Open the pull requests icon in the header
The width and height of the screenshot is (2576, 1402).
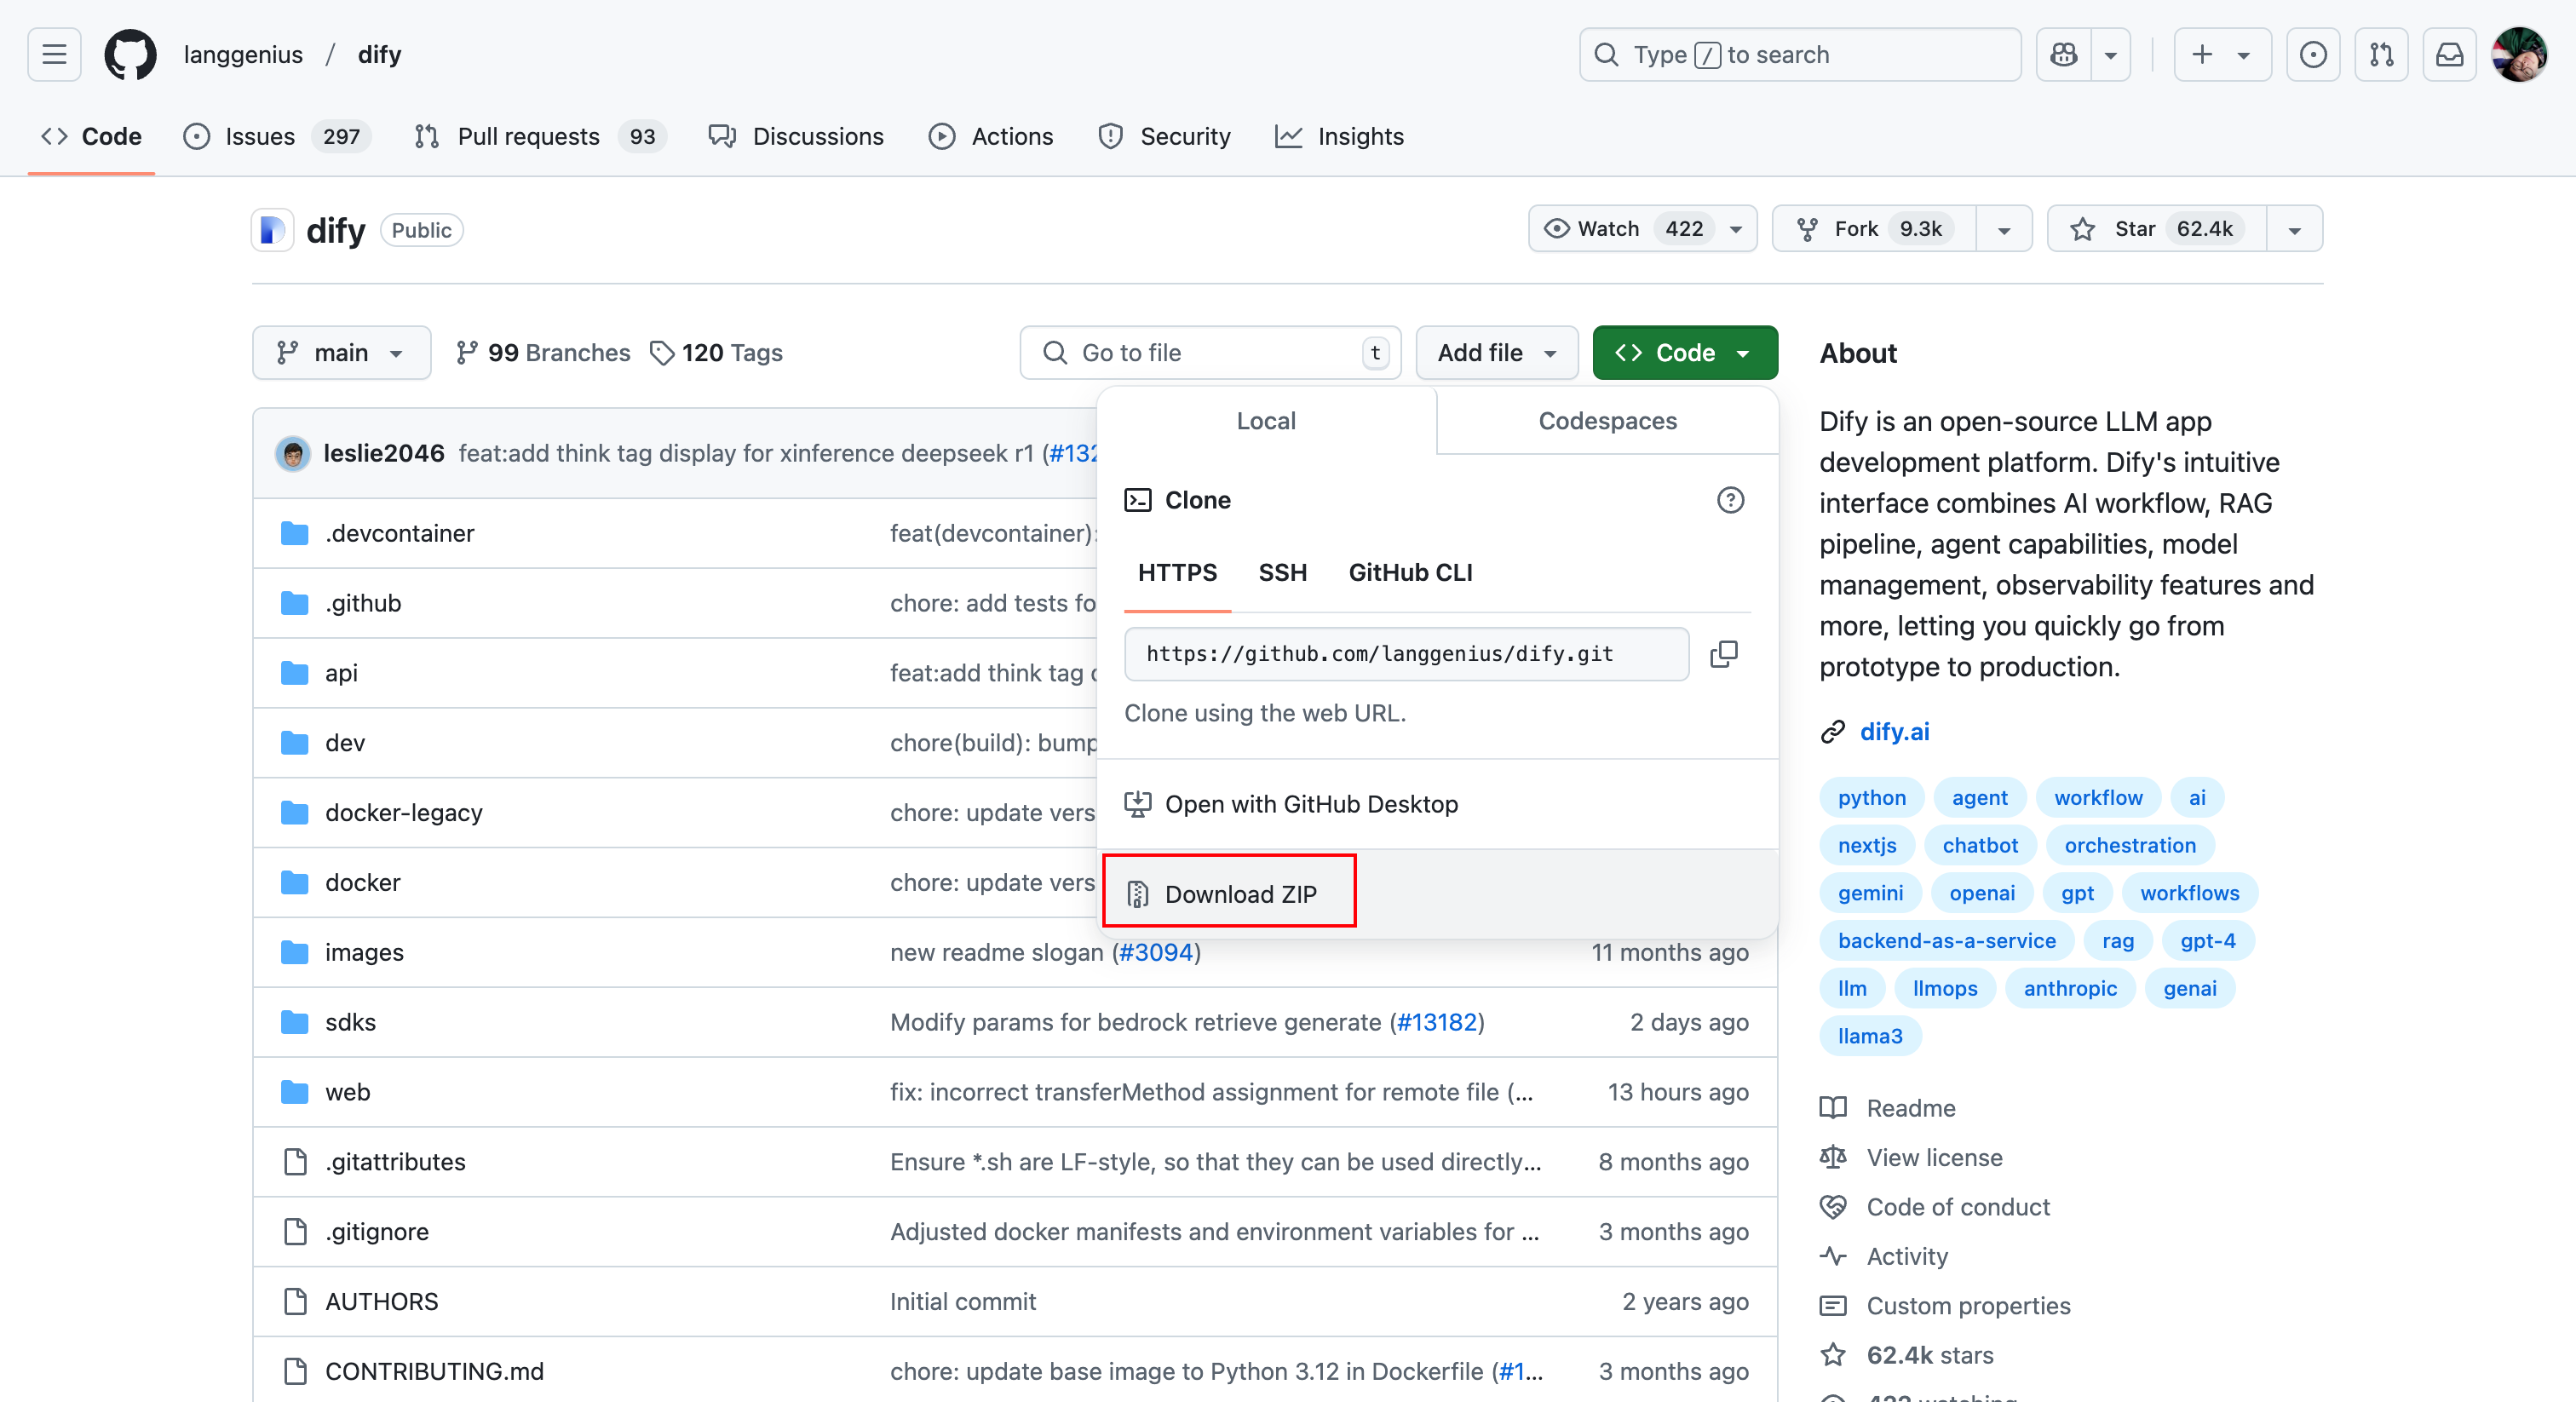point(2381,54)
